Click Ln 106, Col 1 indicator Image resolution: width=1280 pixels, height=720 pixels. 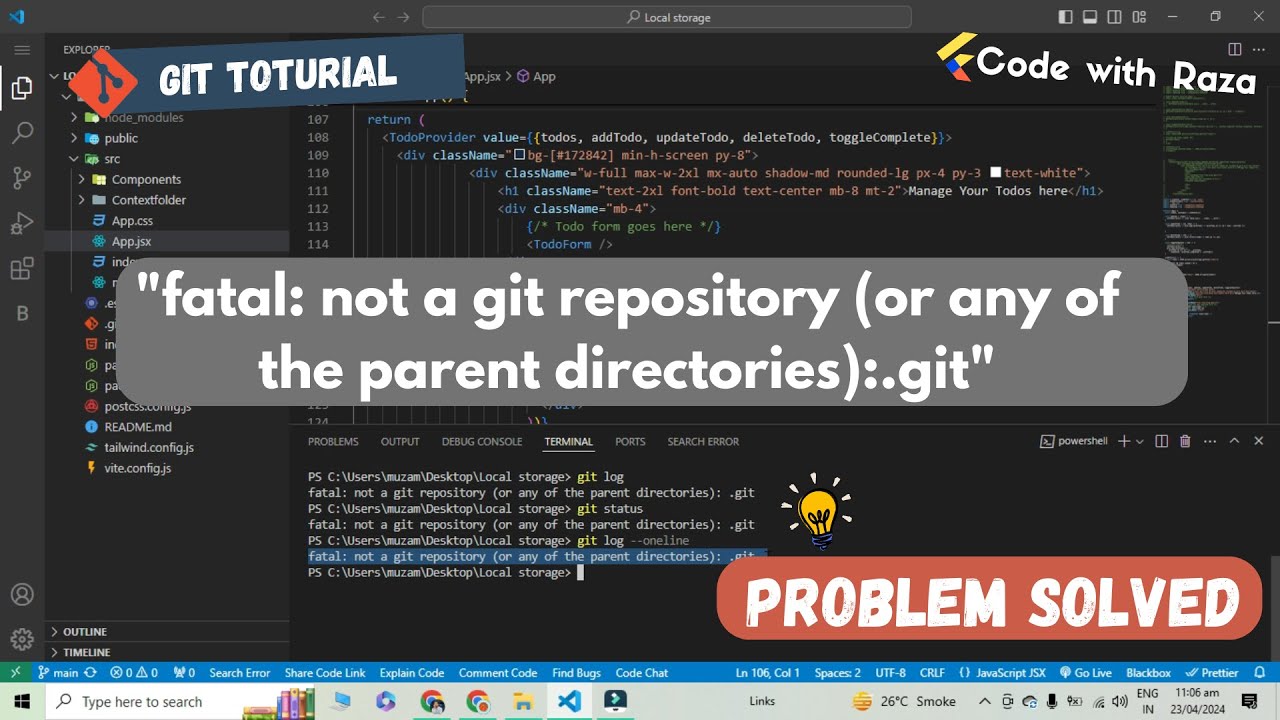coord(767,673)
